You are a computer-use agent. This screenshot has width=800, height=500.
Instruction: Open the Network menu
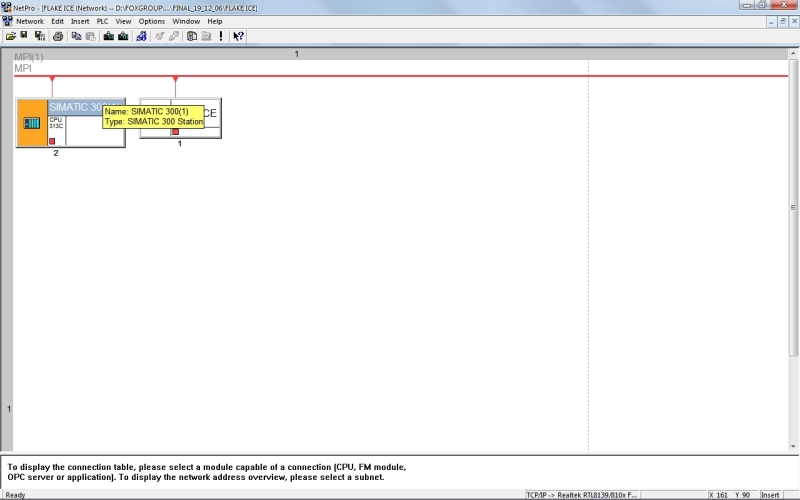coord(30,21)
